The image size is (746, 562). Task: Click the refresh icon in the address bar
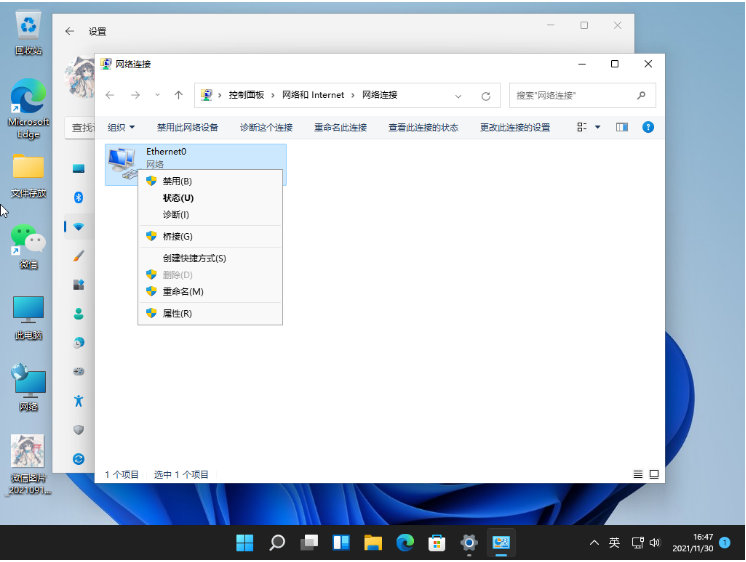[485, 96]
